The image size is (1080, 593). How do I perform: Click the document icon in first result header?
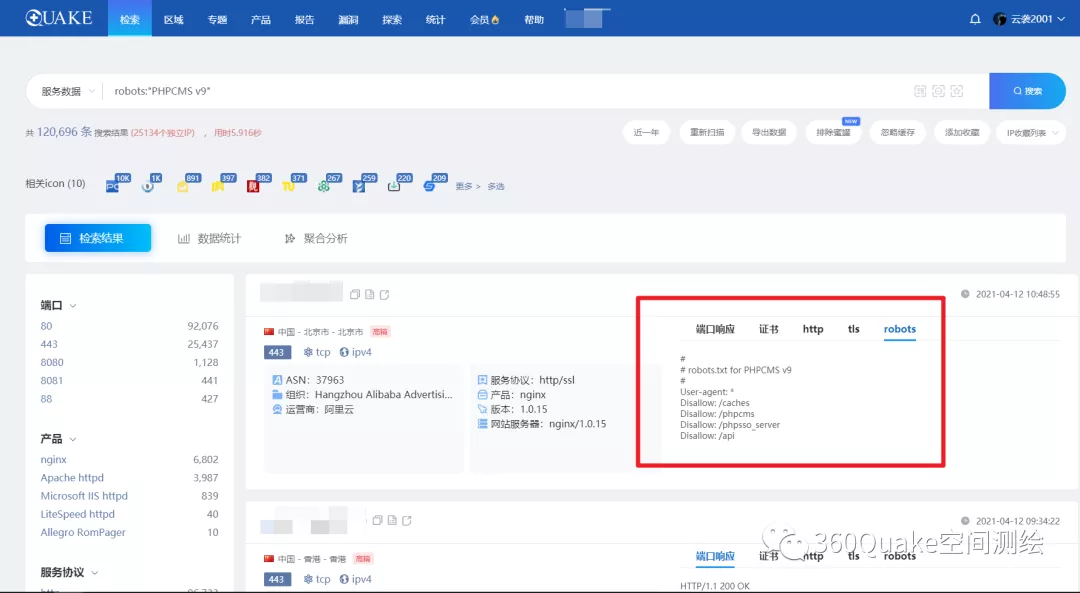click(369, 294)
